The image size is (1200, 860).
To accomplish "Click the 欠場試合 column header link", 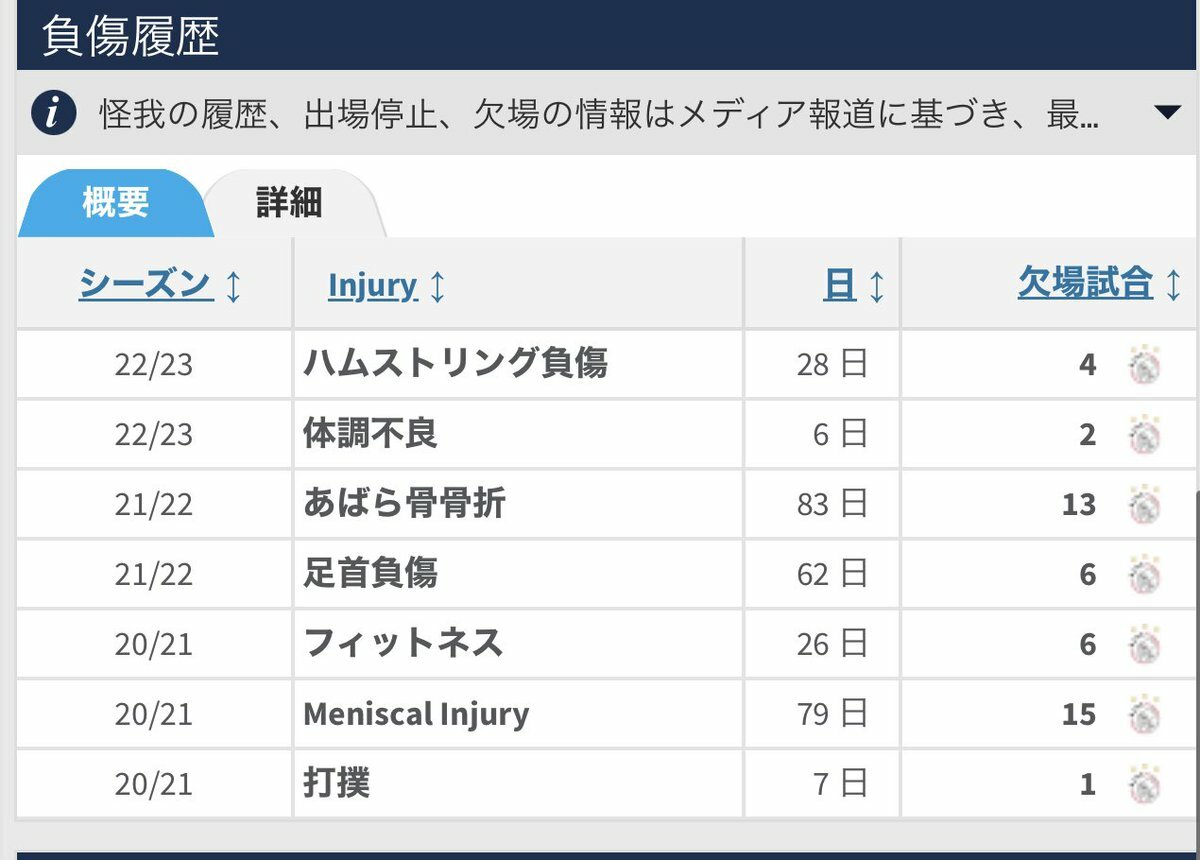I will click(x=1085, y=284).
